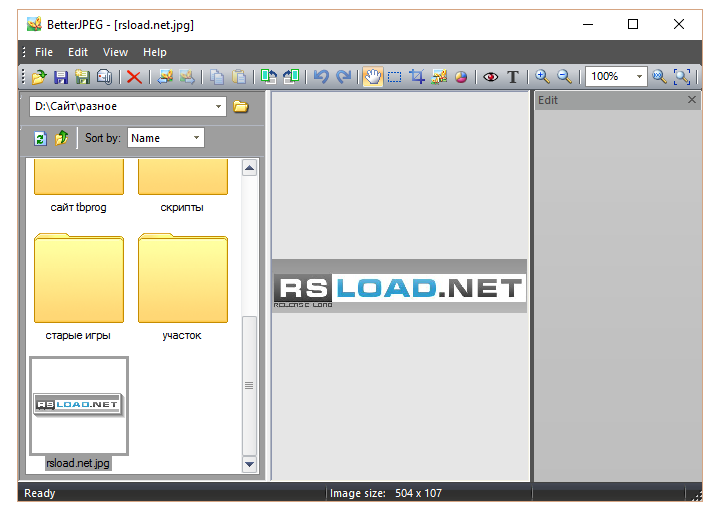Refresh the folder listing
The image size is (725, 522).
pyautogui.click(x=40, y=138)
